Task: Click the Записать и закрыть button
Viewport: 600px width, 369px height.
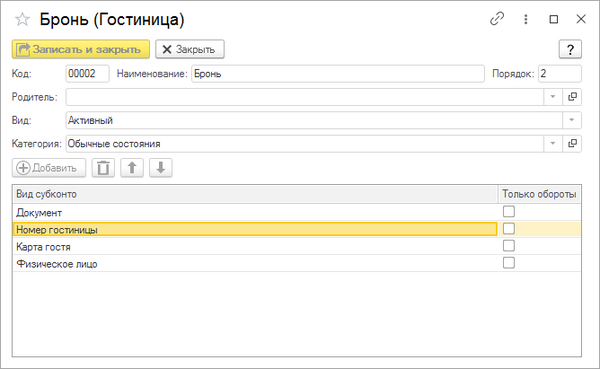Action: coord(81,49)
